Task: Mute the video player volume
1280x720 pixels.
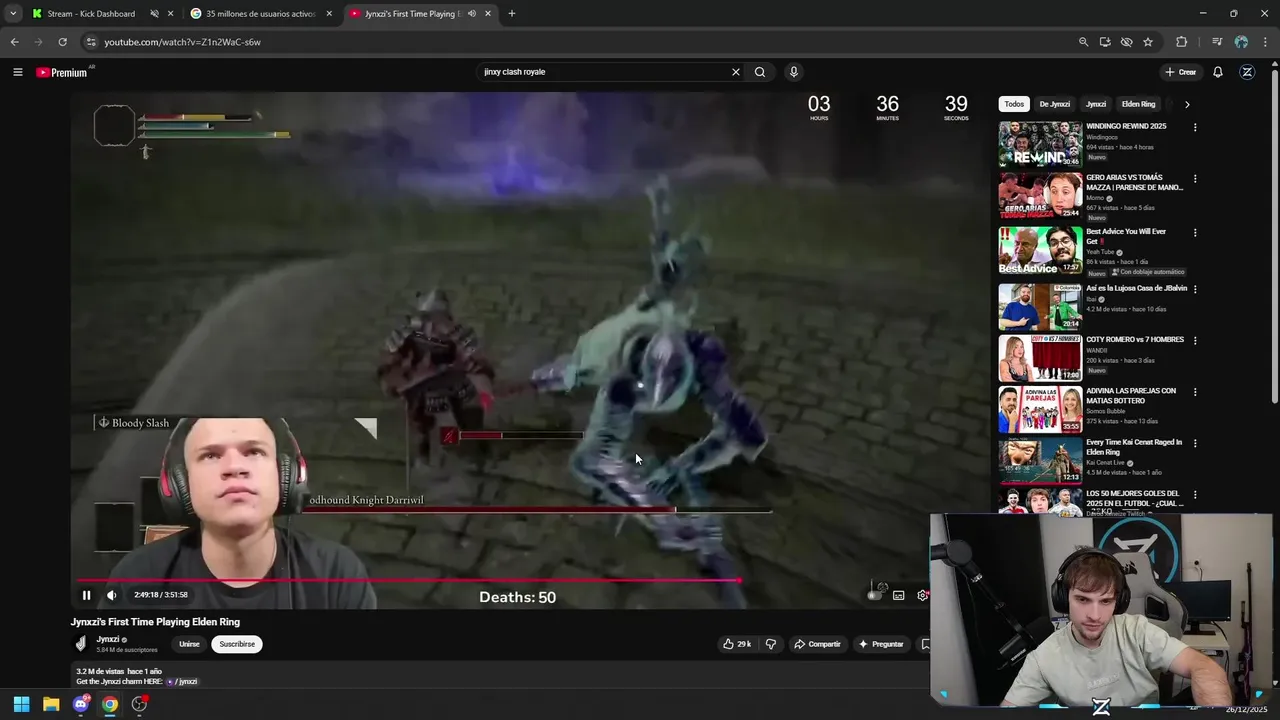Action: pyautogui.click(x=111, y=595)
